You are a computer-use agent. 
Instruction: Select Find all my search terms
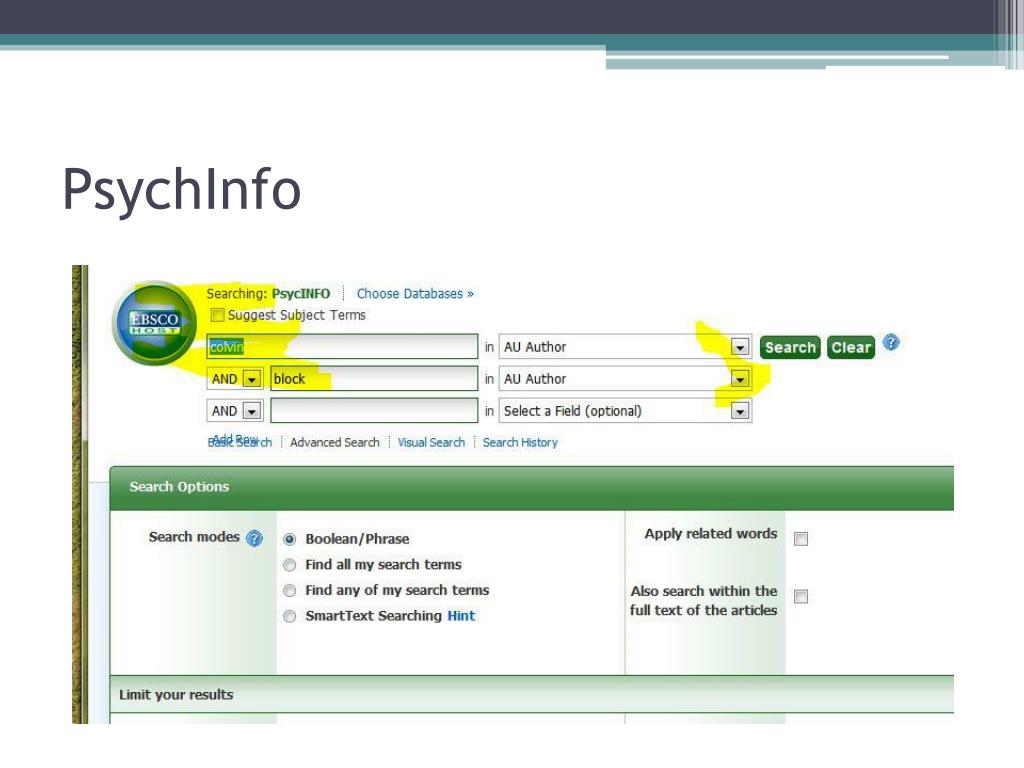[290, 565]
